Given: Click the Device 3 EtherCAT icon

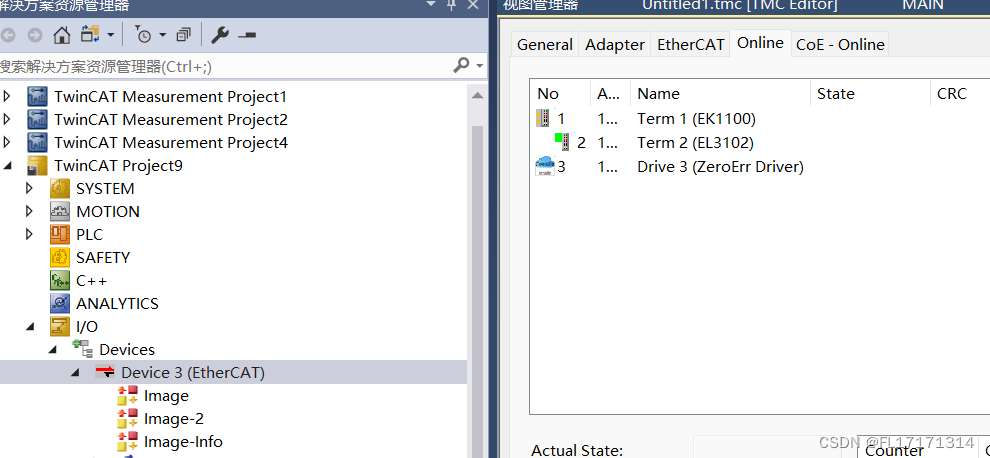Looking at the screenshot, I should click(105, 372).
